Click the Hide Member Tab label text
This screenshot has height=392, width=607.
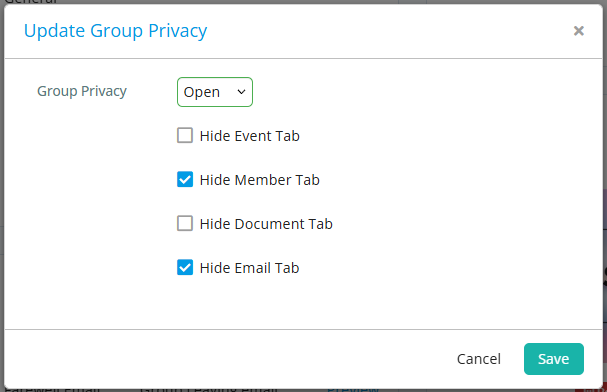pos(260,180)
